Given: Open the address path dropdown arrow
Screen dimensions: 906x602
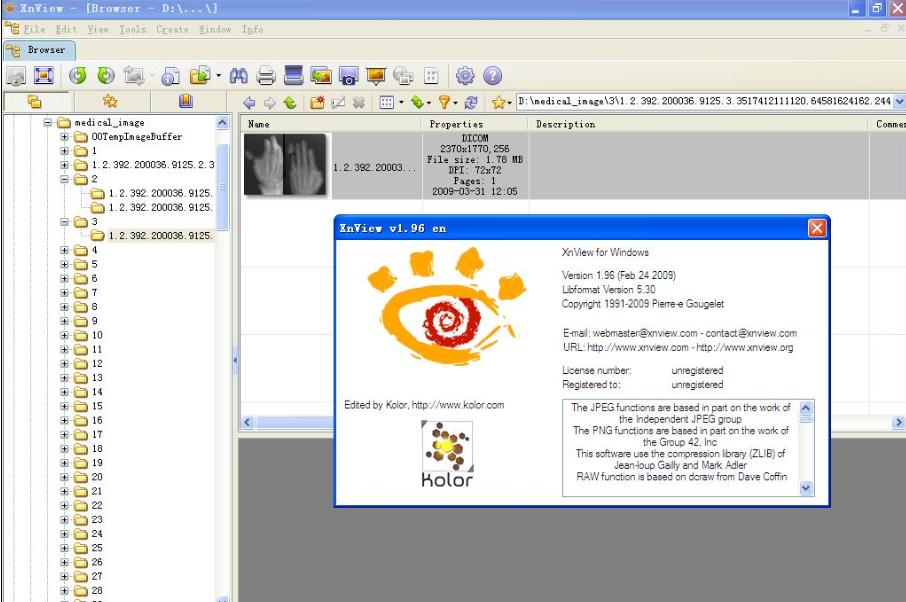Looking at the screenshot, I should click(900, 102).
